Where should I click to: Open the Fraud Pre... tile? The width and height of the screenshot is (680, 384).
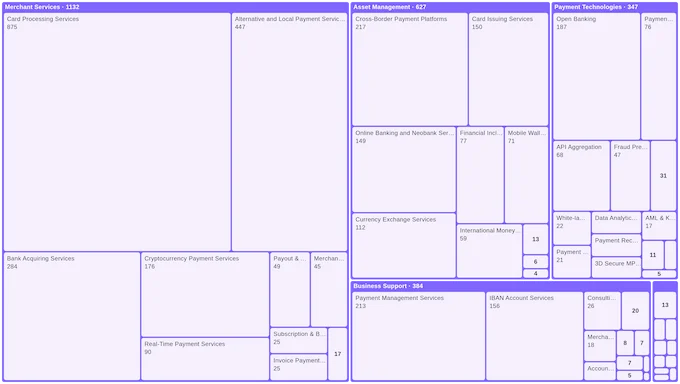630,176
